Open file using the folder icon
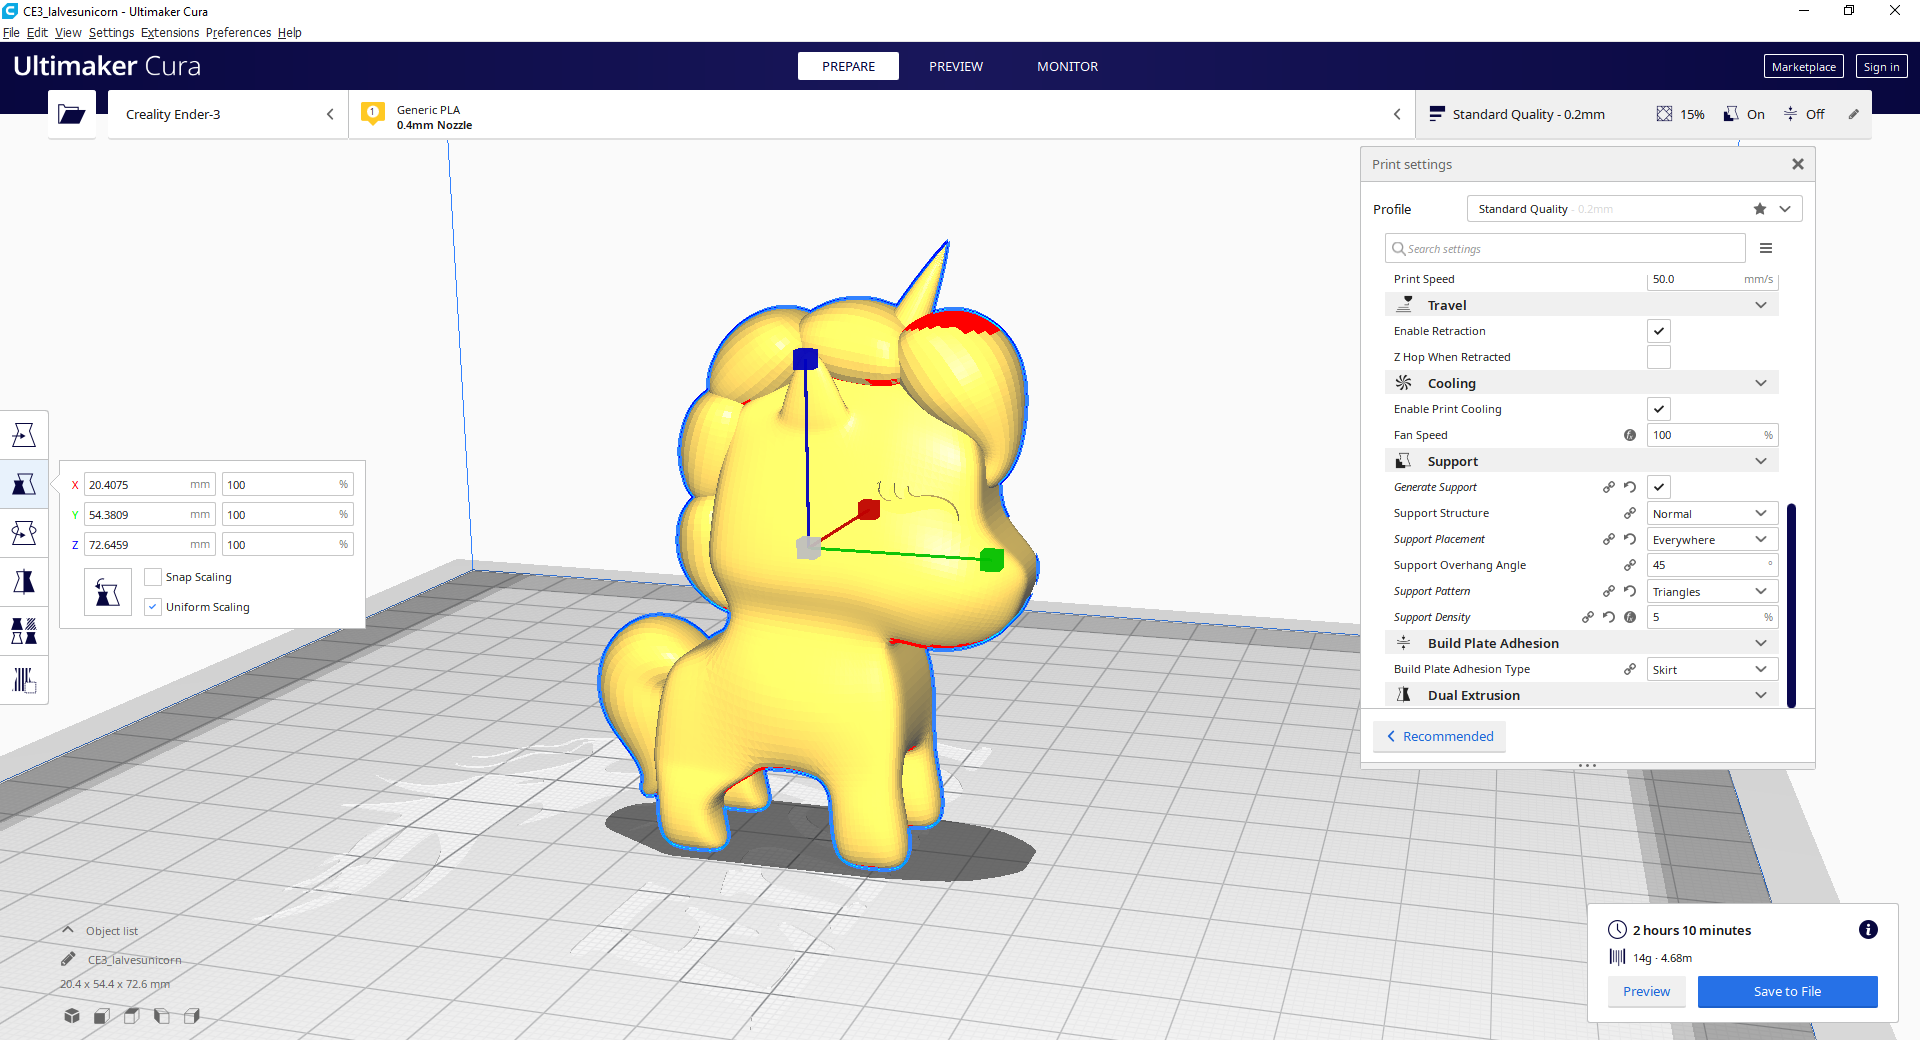This screenshot has height=1040, width=1920. [x=72, y=114]
